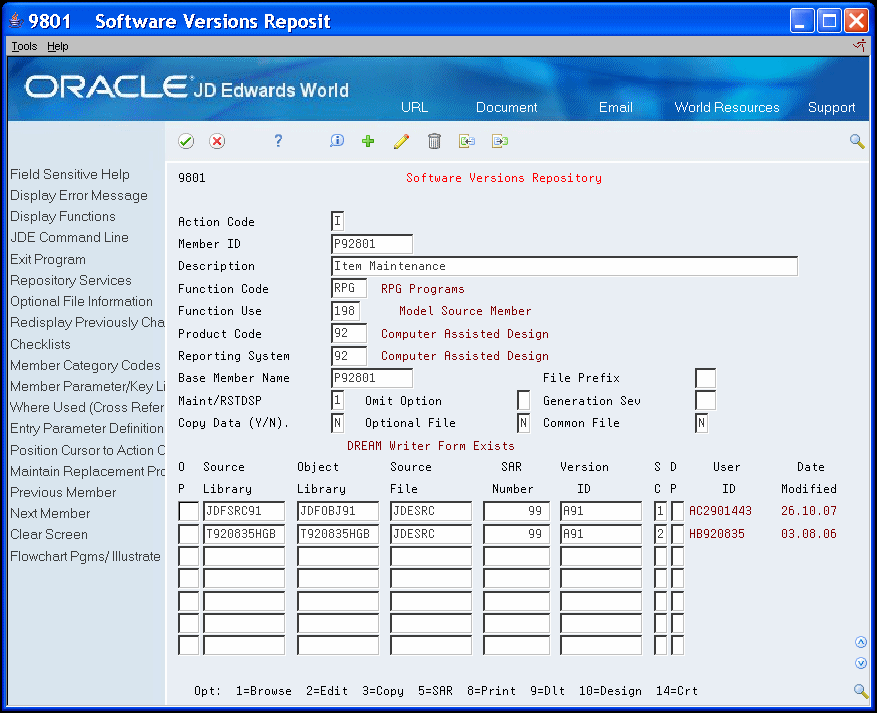Click the Copy Data (Y/N) field
Image resolution: width=877 pixels, height=713 pixels.
[337, 423]
